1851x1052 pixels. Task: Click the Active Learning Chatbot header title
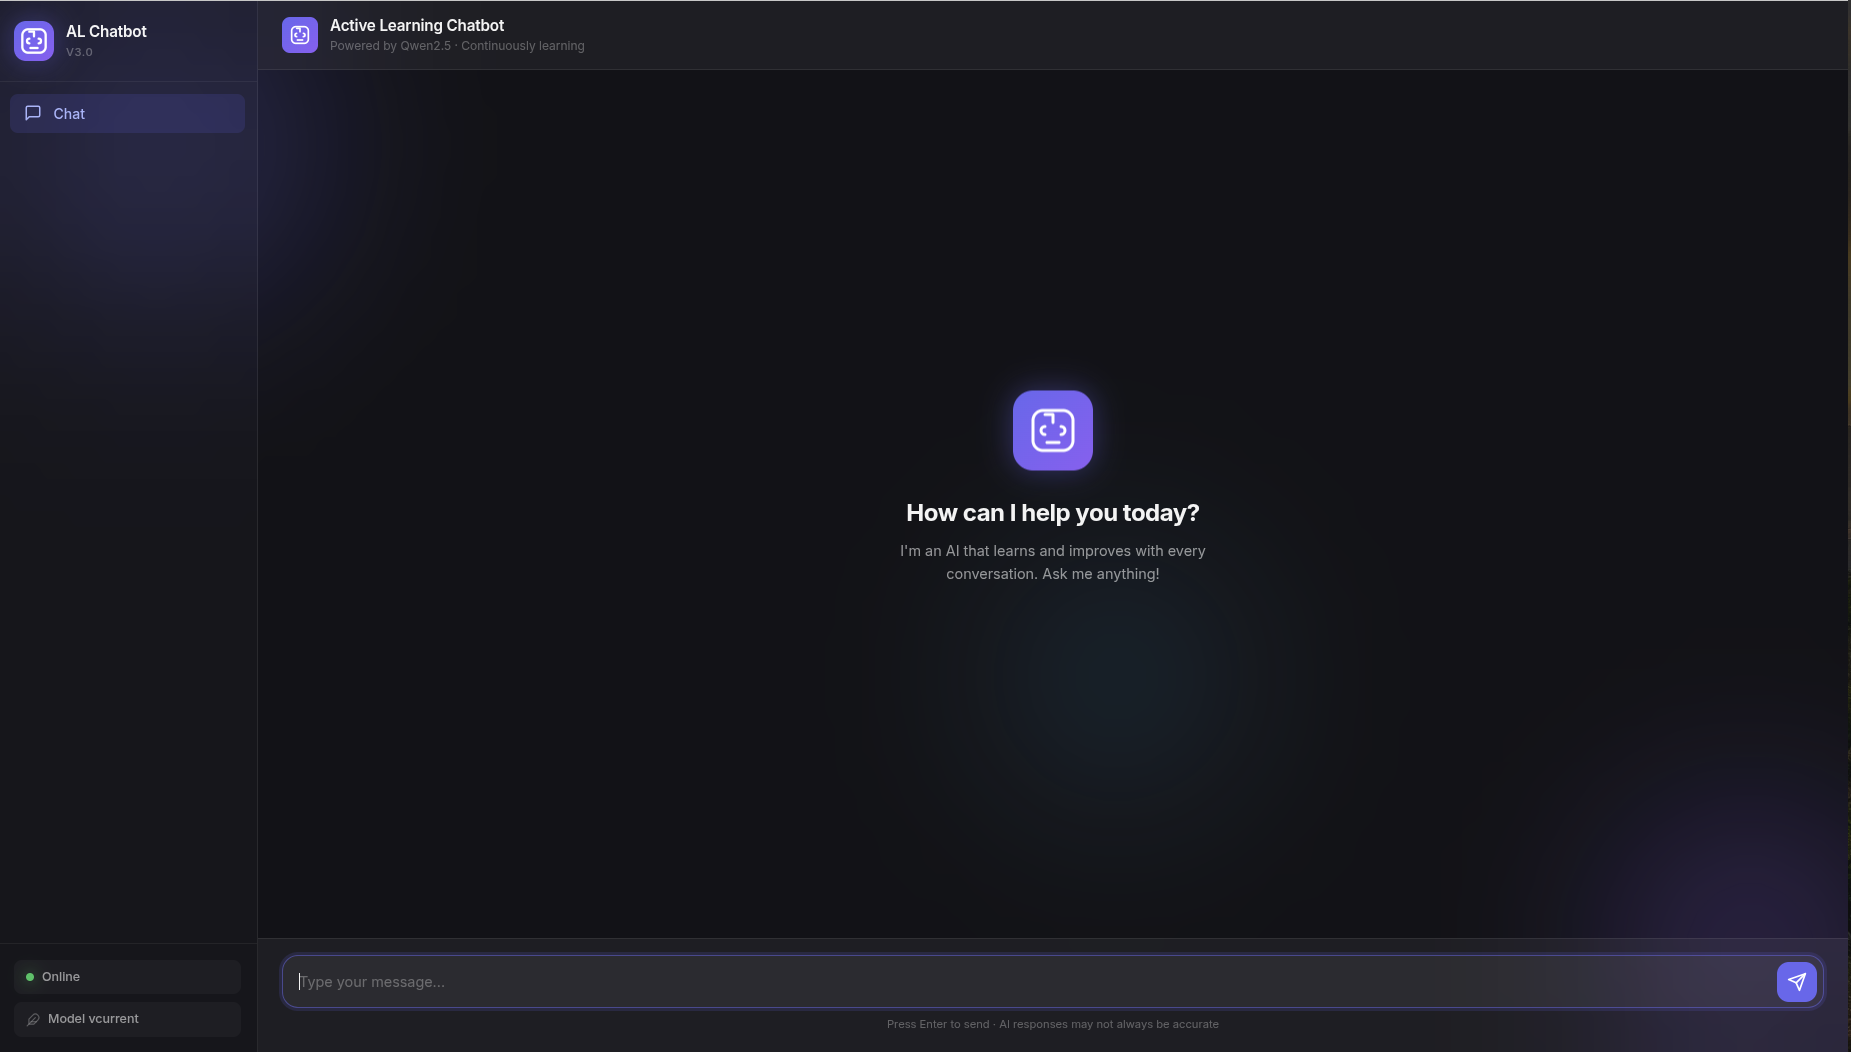(x=417, y=25)
